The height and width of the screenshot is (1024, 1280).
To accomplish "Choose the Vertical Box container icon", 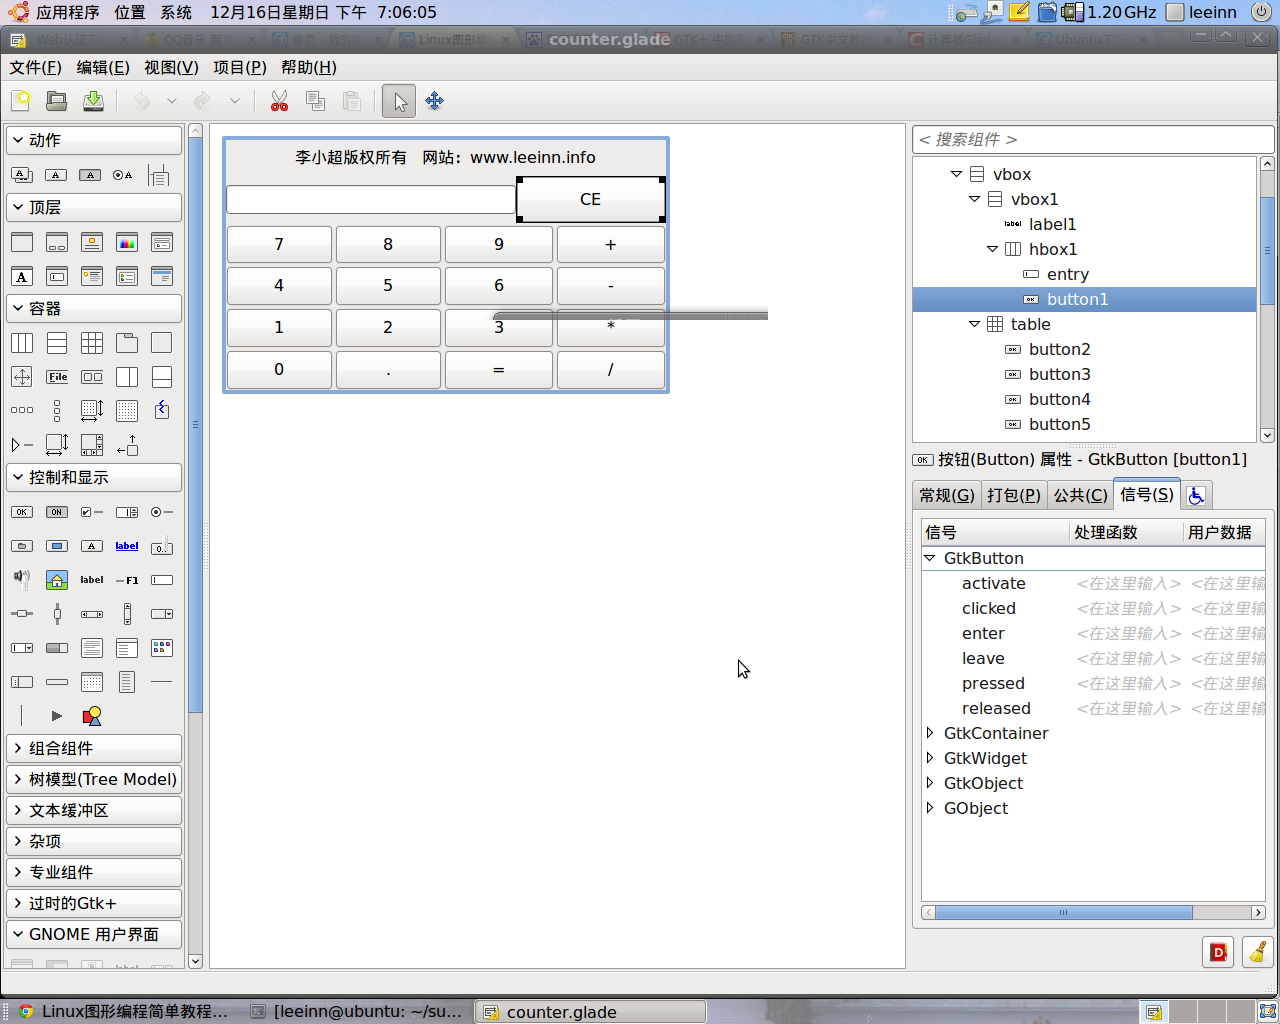I will [x=57, y=343].
